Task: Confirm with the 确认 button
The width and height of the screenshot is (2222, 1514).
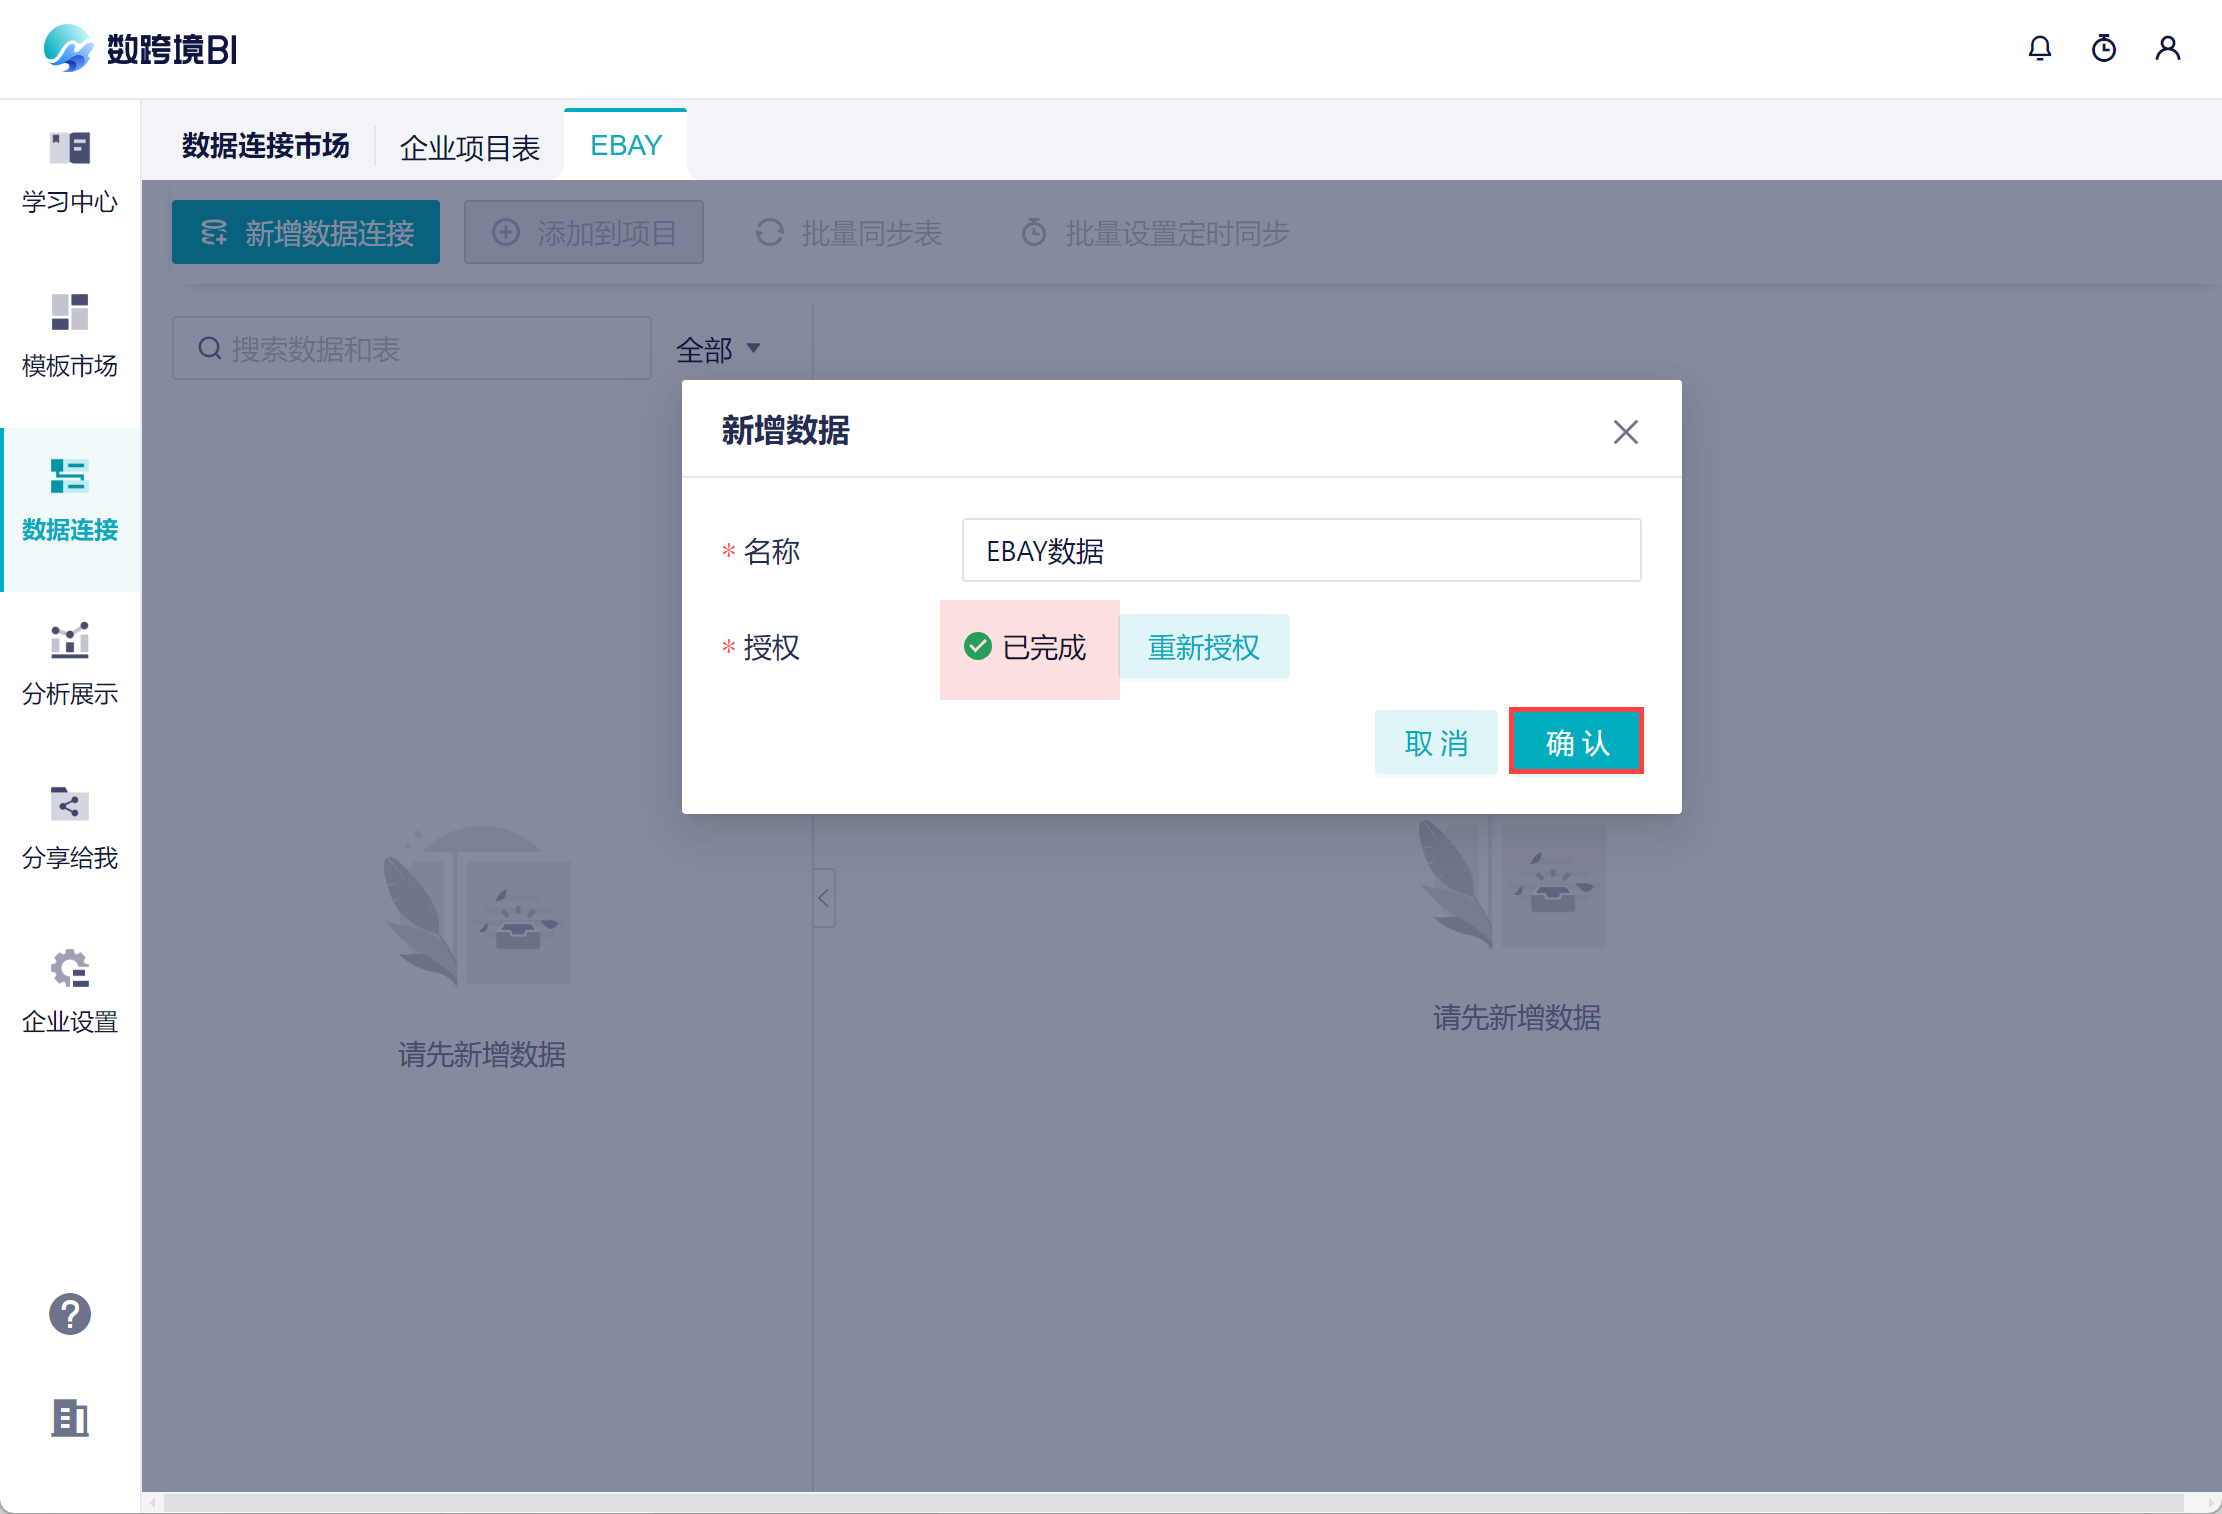Action: (1576, 742)
